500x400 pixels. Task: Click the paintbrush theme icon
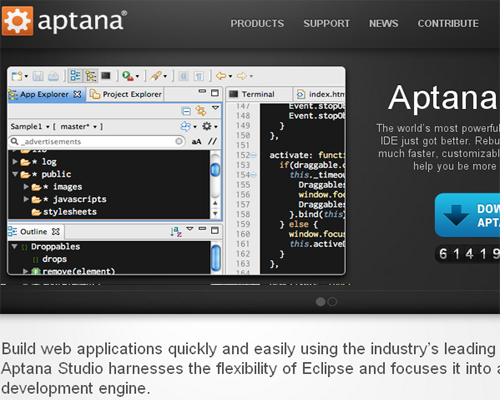(x=156, y=76)
